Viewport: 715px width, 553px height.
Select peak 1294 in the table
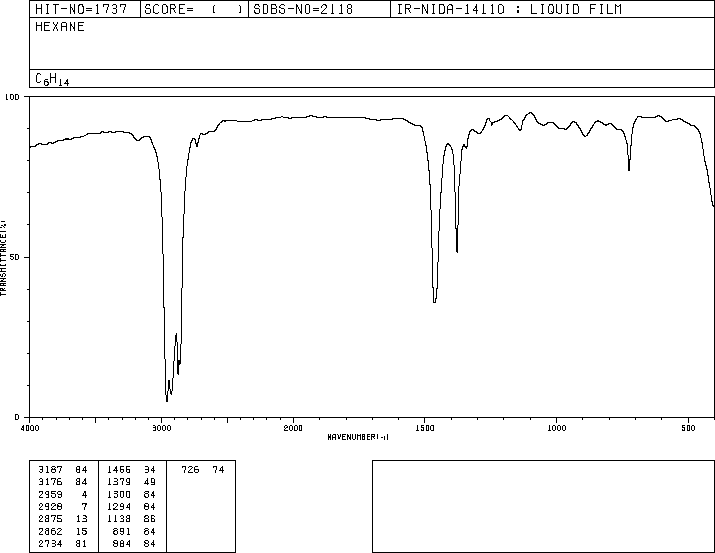coord(119,506)
